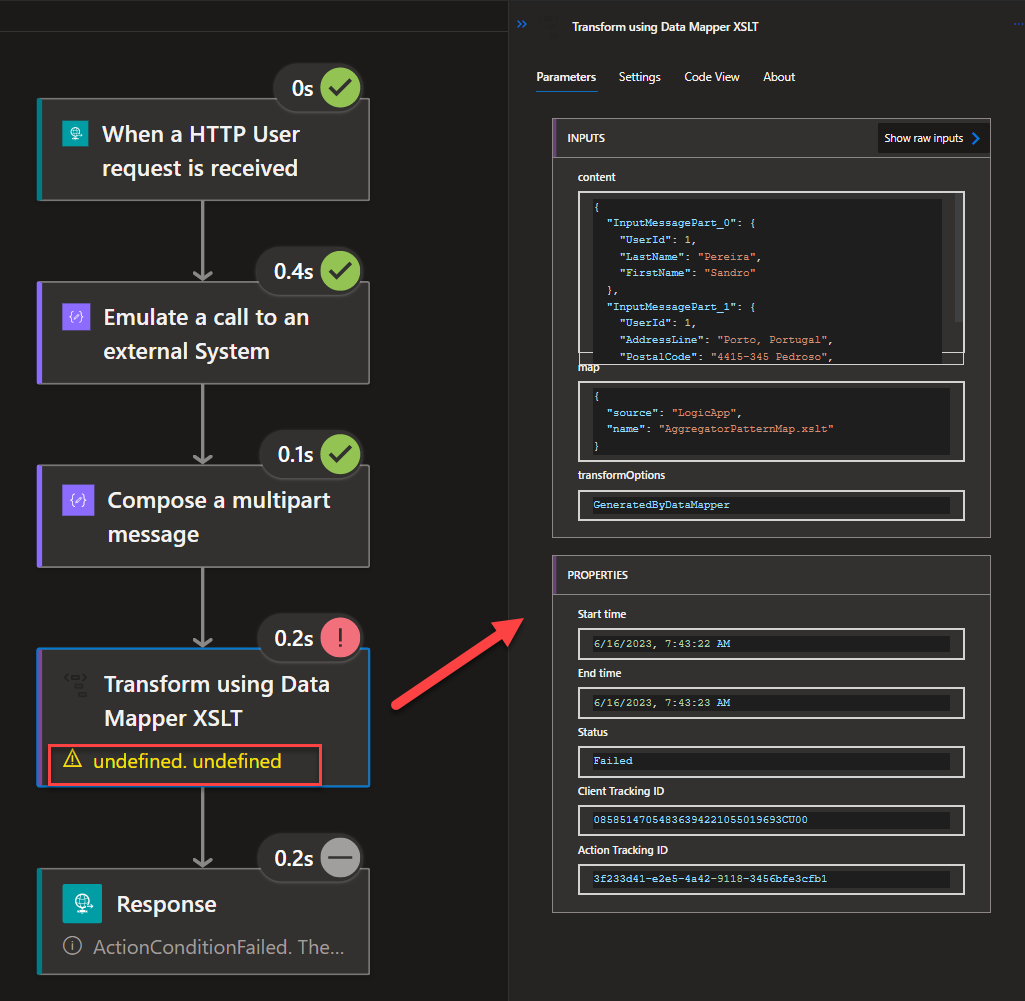Click the red failed status badge

340,638
